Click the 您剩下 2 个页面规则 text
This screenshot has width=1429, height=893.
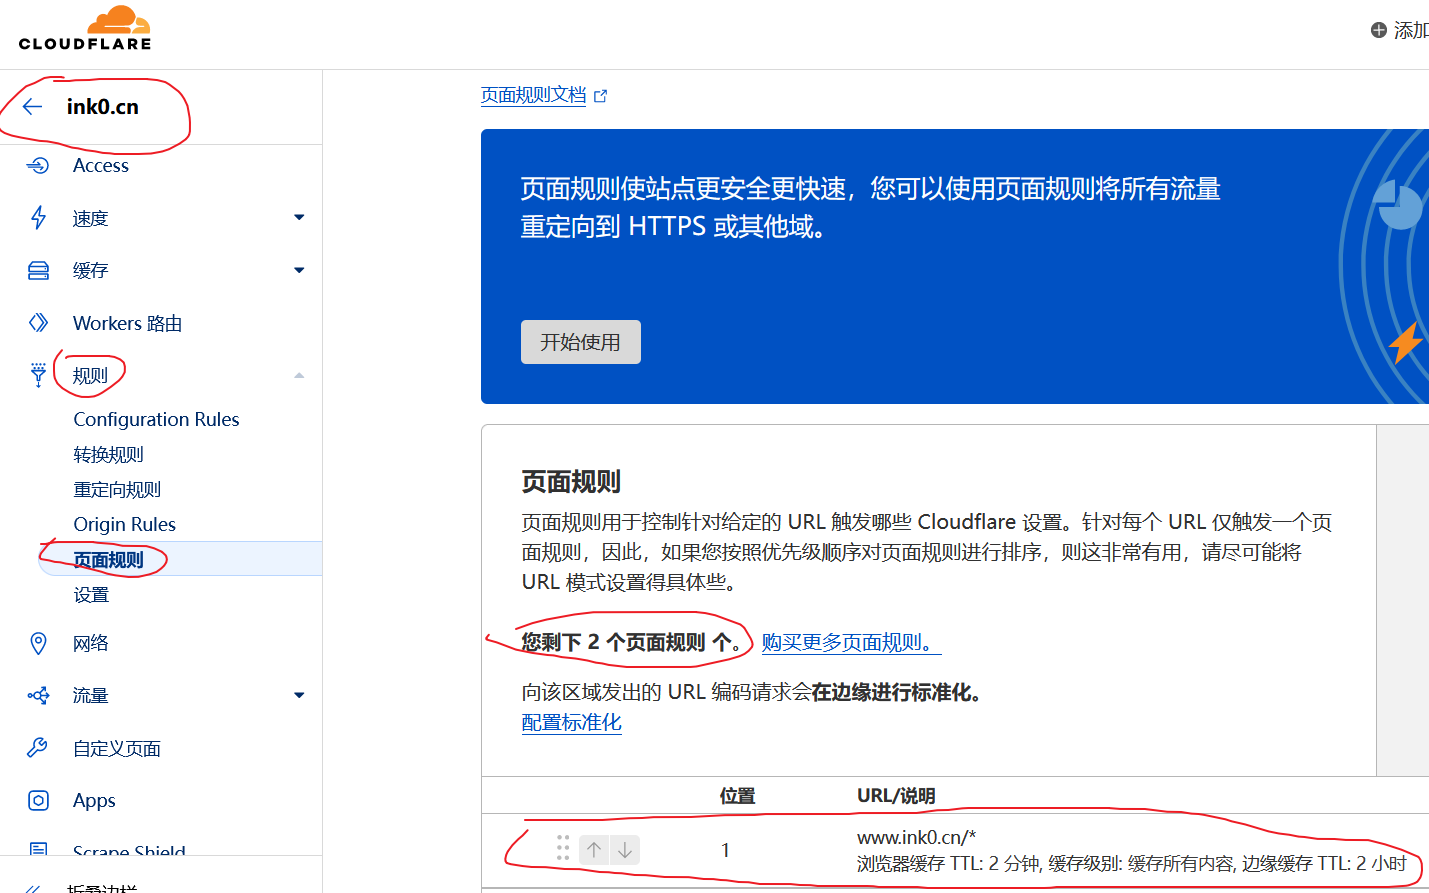click(x=631, y=643)
